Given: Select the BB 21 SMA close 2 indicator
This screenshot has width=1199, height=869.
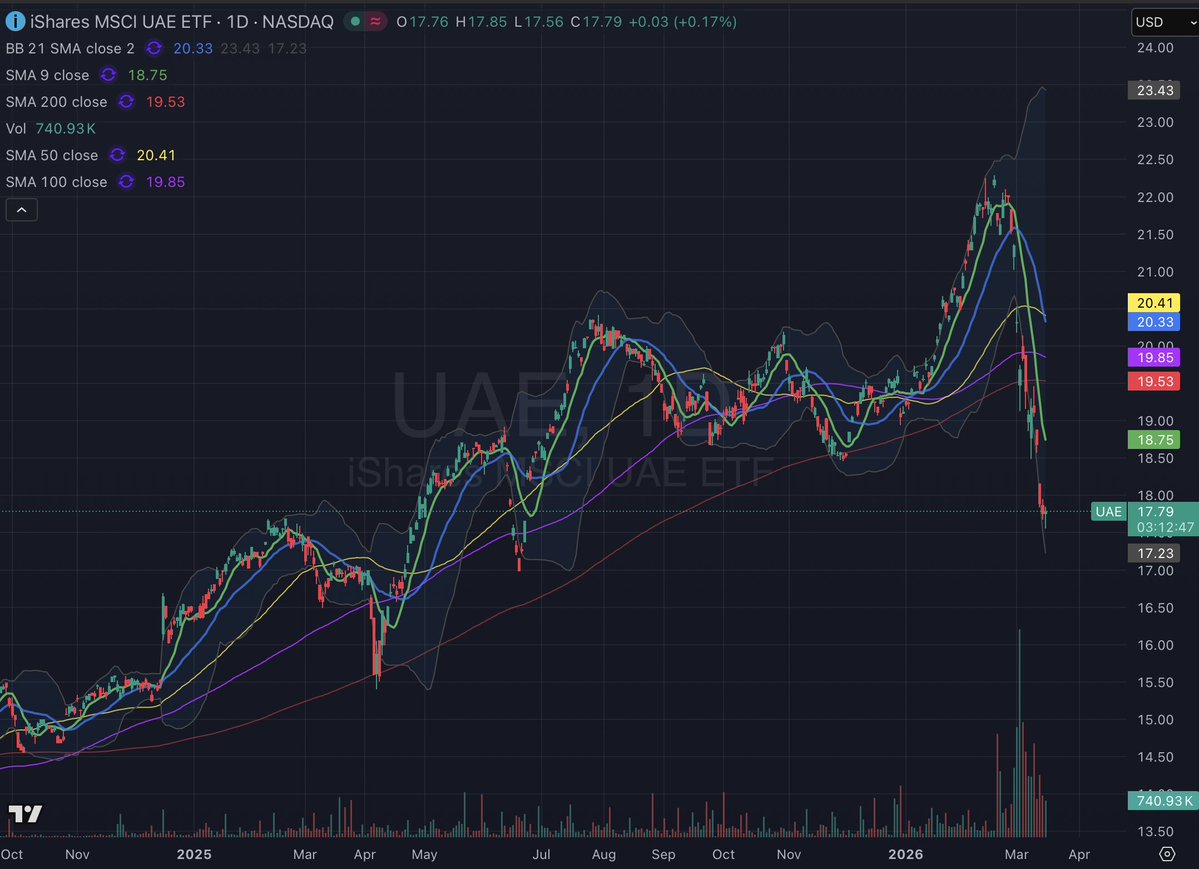Looking at the screenshot, I should [70, 48].
